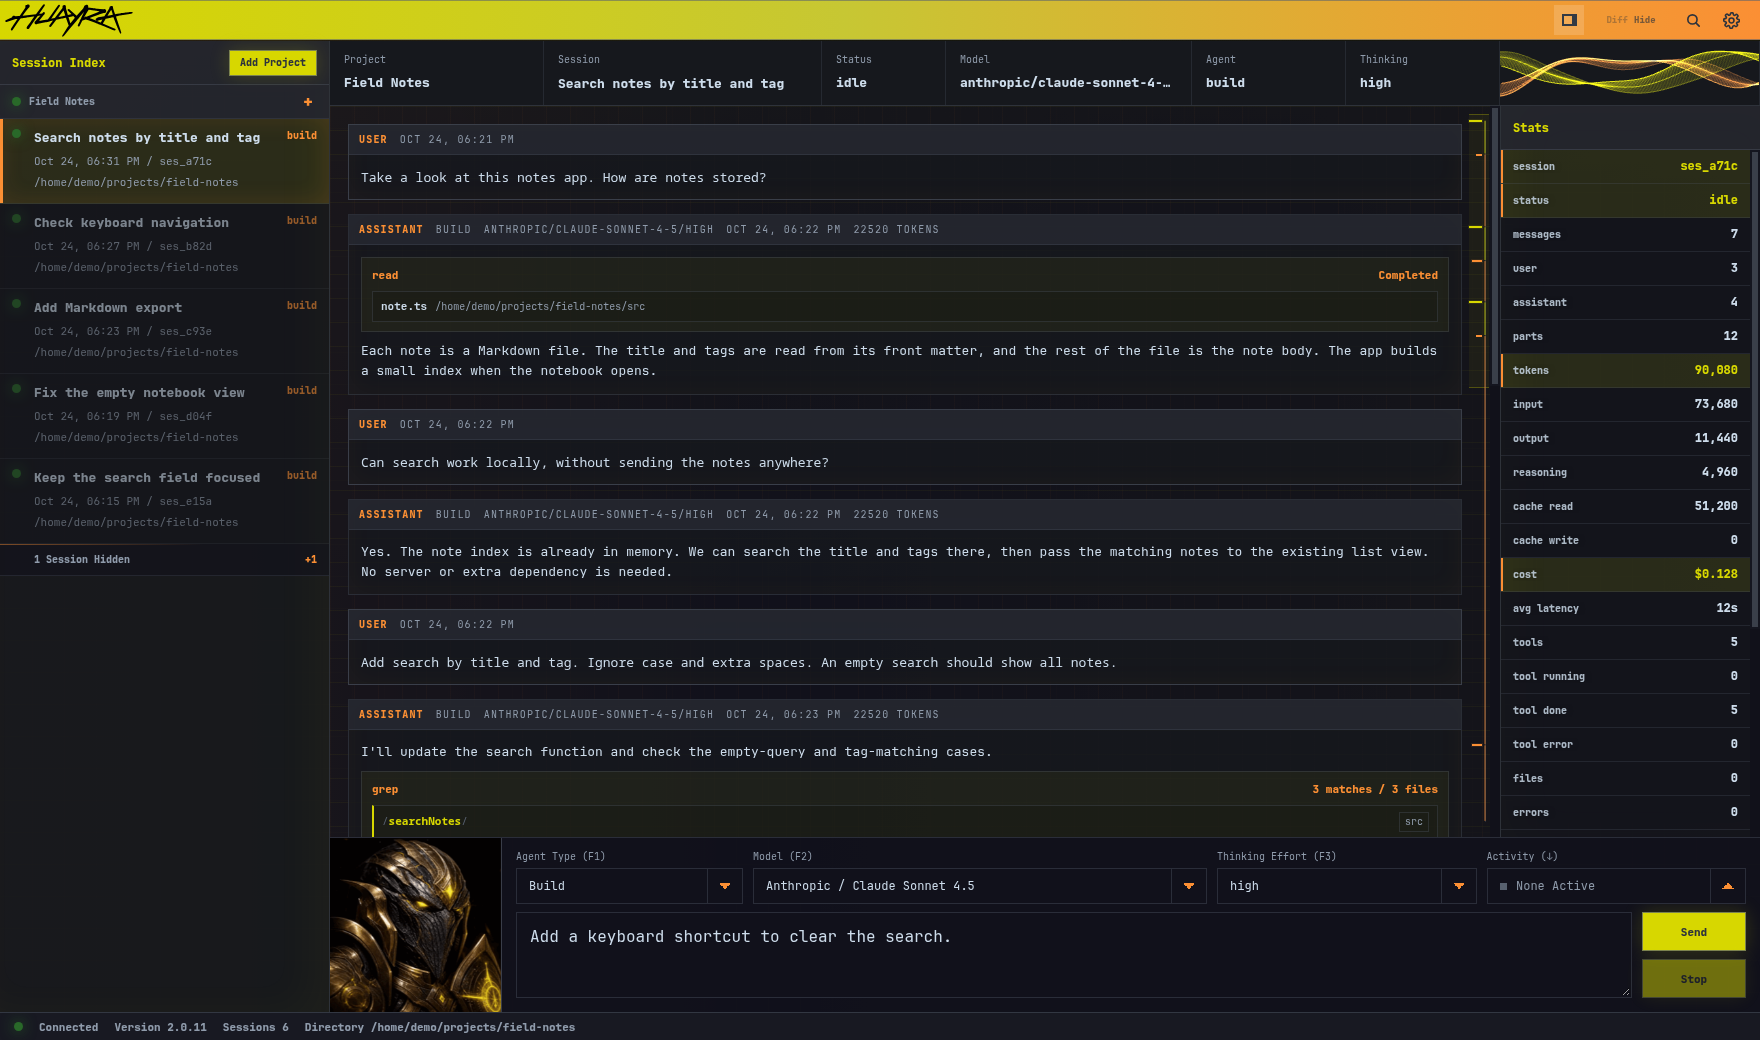
Task: Click 'Version 2.0.11' in the status bar
Action: coord(160,1027)
